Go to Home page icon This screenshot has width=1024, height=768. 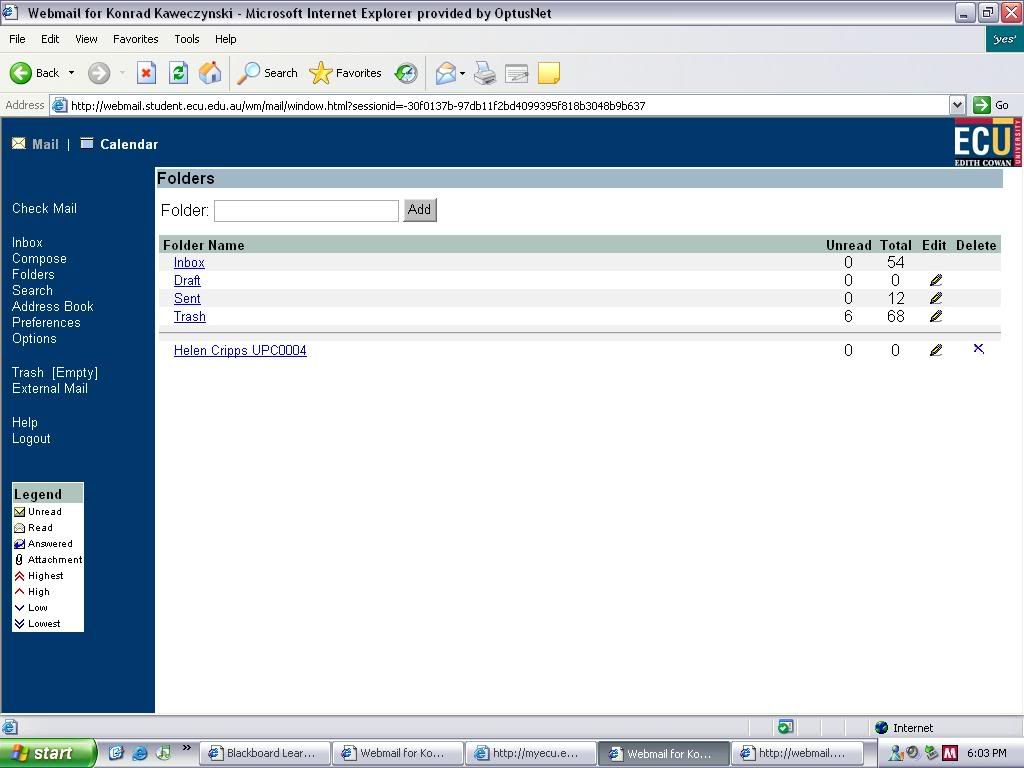210,73
